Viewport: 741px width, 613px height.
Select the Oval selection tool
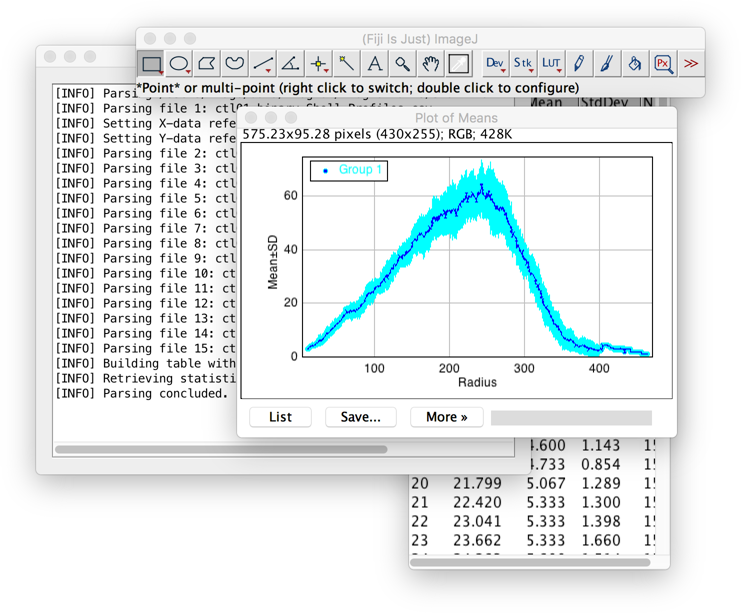pyautogui.click(x=179, y=63)
